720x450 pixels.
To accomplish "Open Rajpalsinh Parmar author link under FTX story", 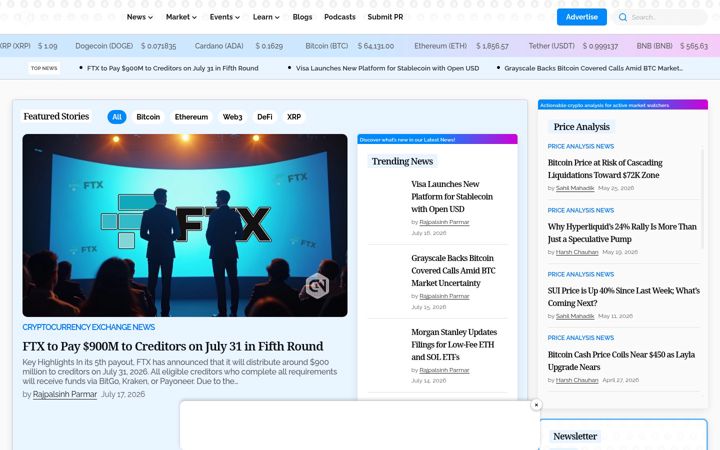I will point(65,394).
